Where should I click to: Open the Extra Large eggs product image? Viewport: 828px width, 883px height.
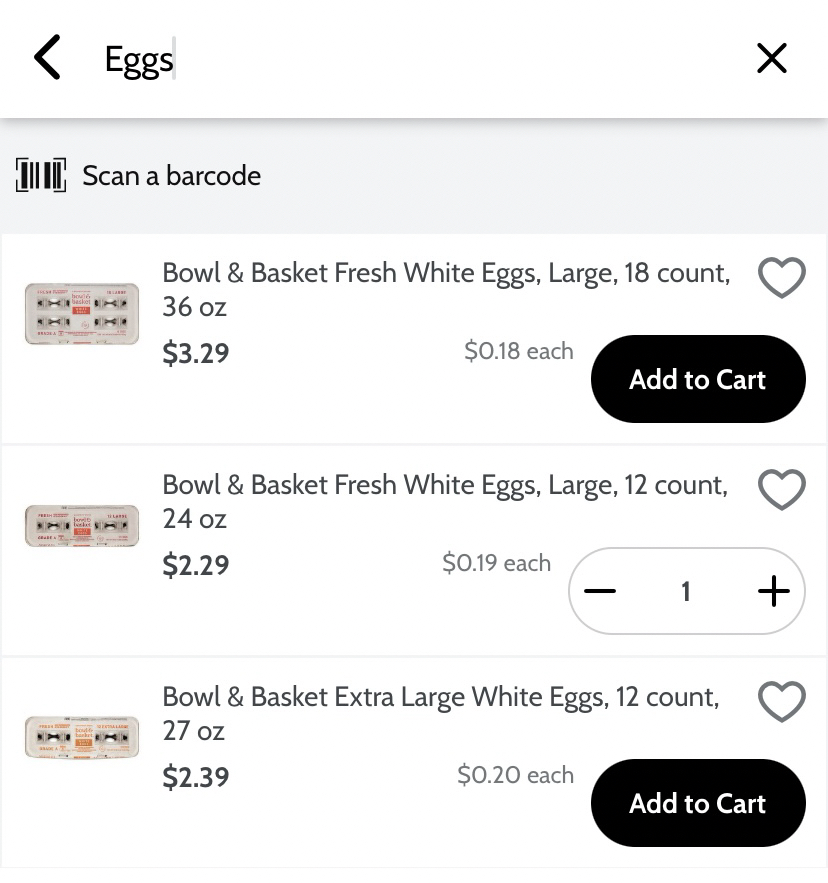tap(82, 737)
